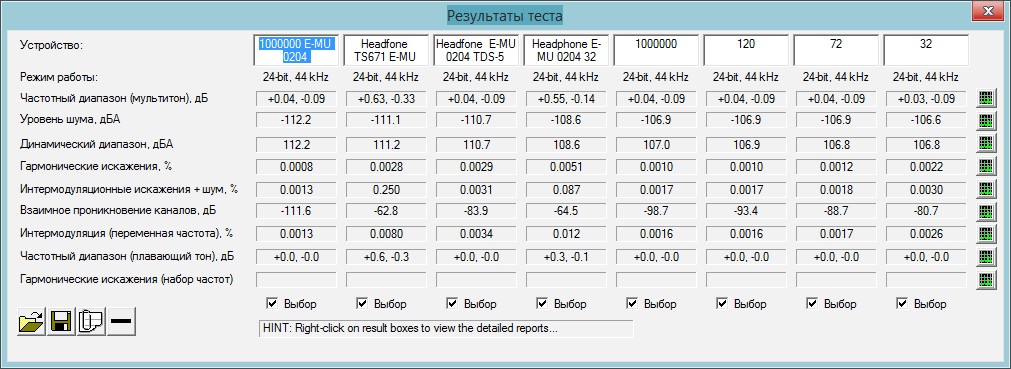This screenshot has height=369, width=1011.
Task: Click the device name field containing only 1000000
Action: tap(656, 50)
